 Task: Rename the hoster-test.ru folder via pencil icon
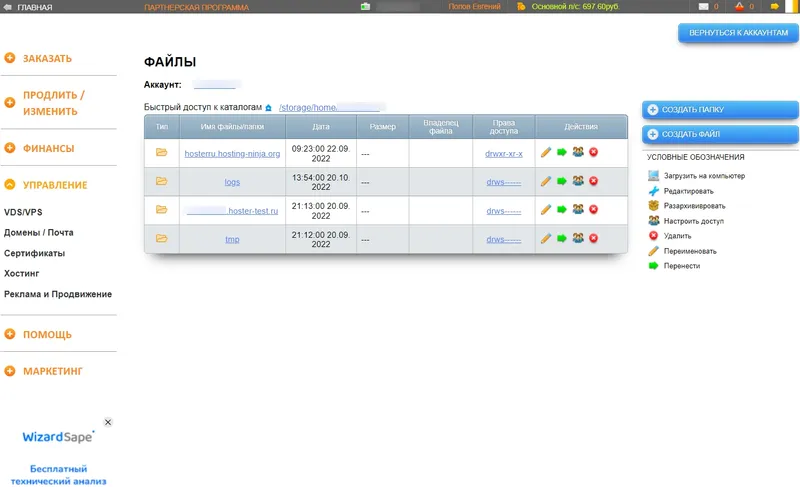(546, 210)
